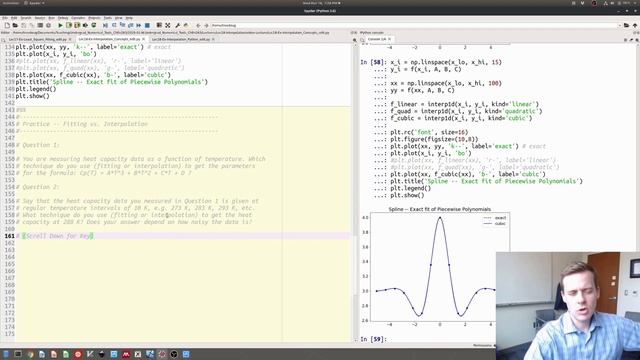Click Browse working directory folder icon
640x360 pixels.
click(x=627, y=25)
